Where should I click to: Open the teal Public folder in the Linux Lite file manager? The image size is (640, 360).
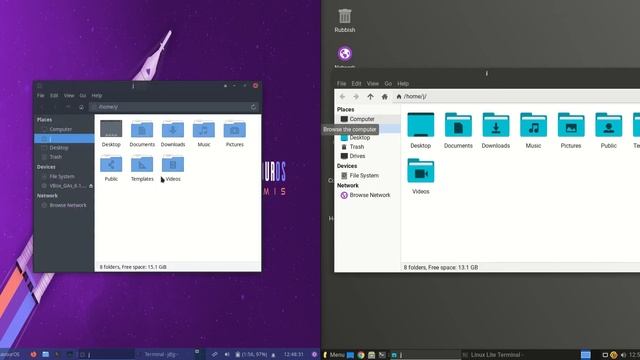tap(608, 125)
